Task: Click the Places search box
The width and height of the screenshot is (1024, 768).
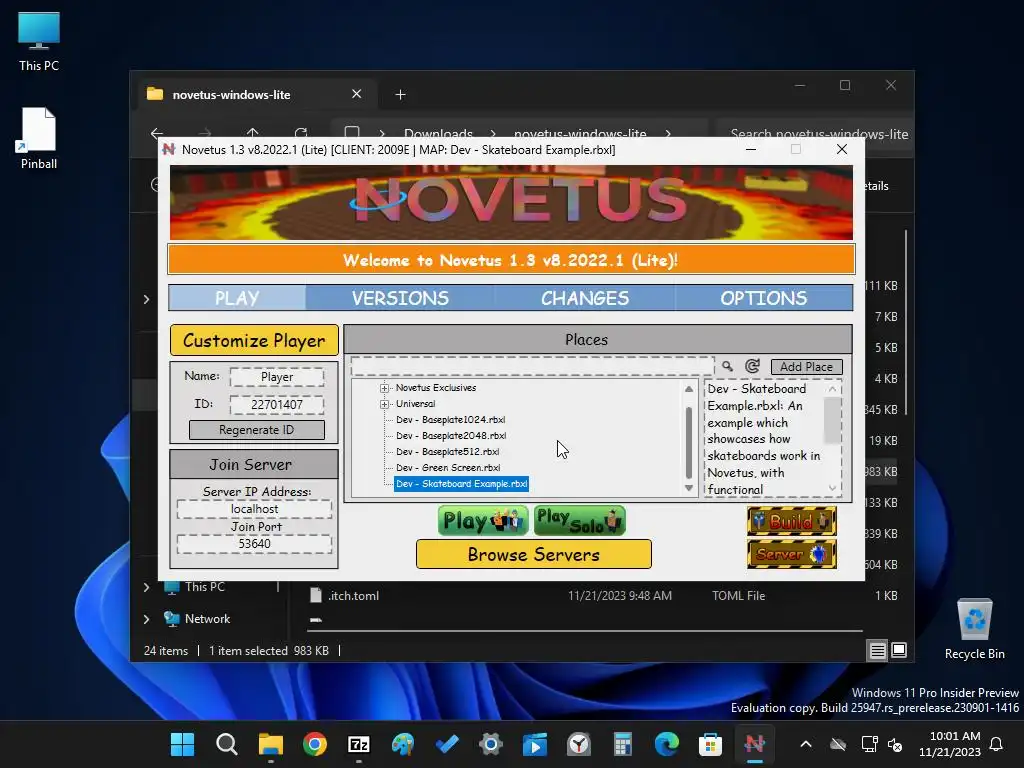Action: tap(532, 366)
